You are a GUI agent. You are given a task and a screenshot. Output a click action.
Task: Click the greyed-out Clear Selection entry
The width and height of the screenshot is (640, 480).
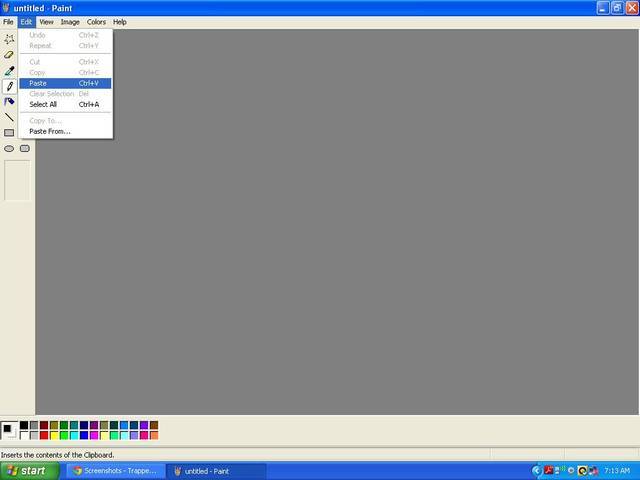[x=65, y=94]
